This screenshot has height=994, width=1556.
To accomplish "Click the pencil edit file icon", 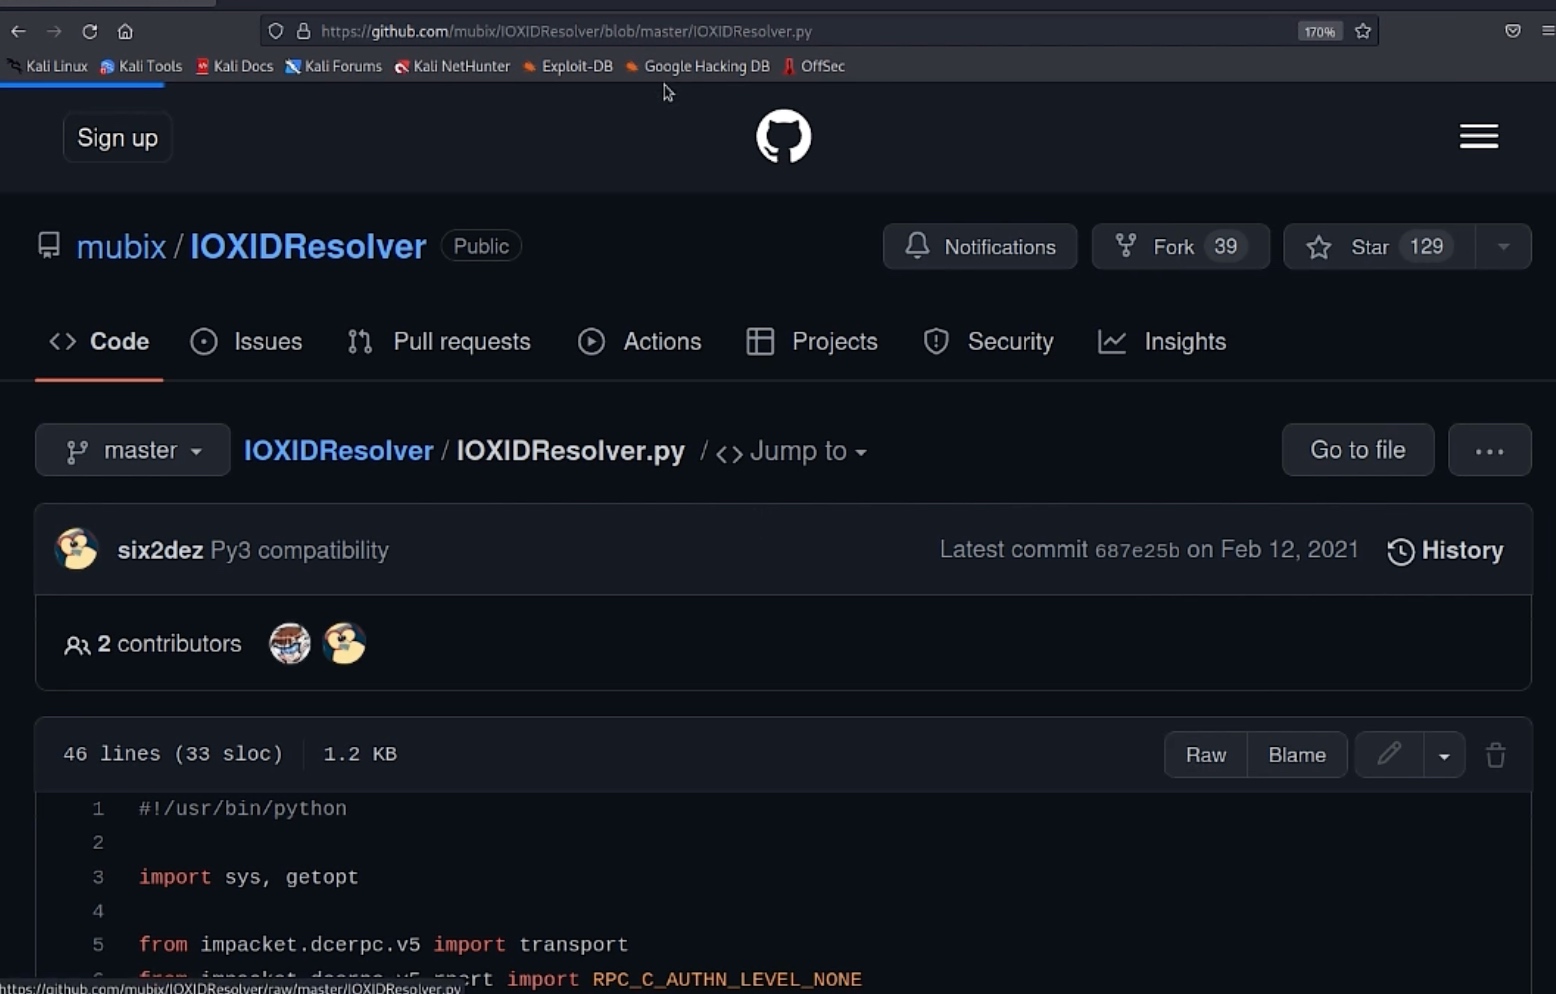I will tap(1389, 754).
